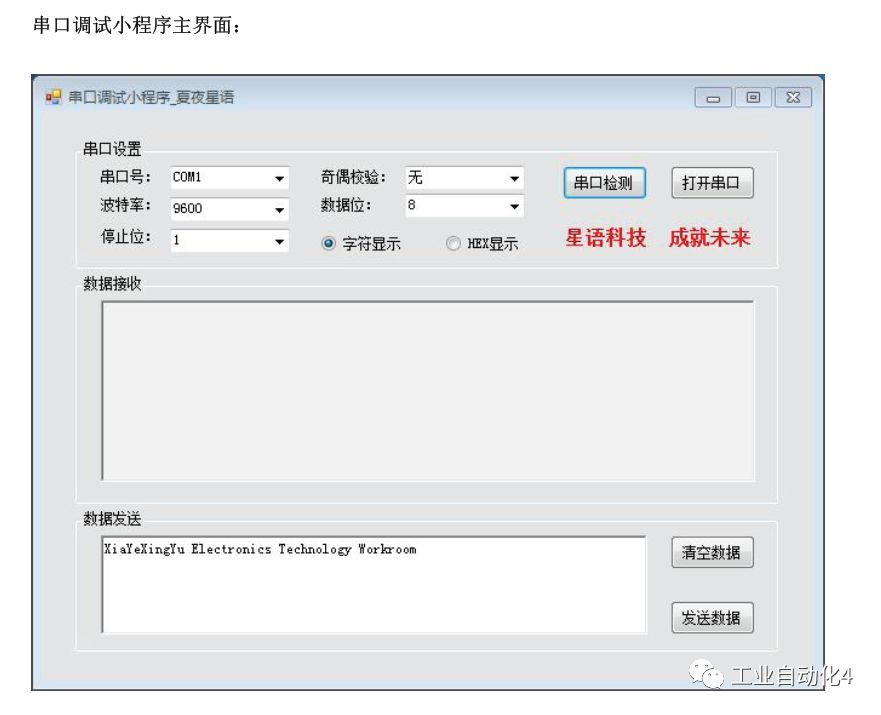The height and width of the screenshot is (715, 881).
Task: Expand the 停止位 stop bit dropdown
Action: (277, 241)
